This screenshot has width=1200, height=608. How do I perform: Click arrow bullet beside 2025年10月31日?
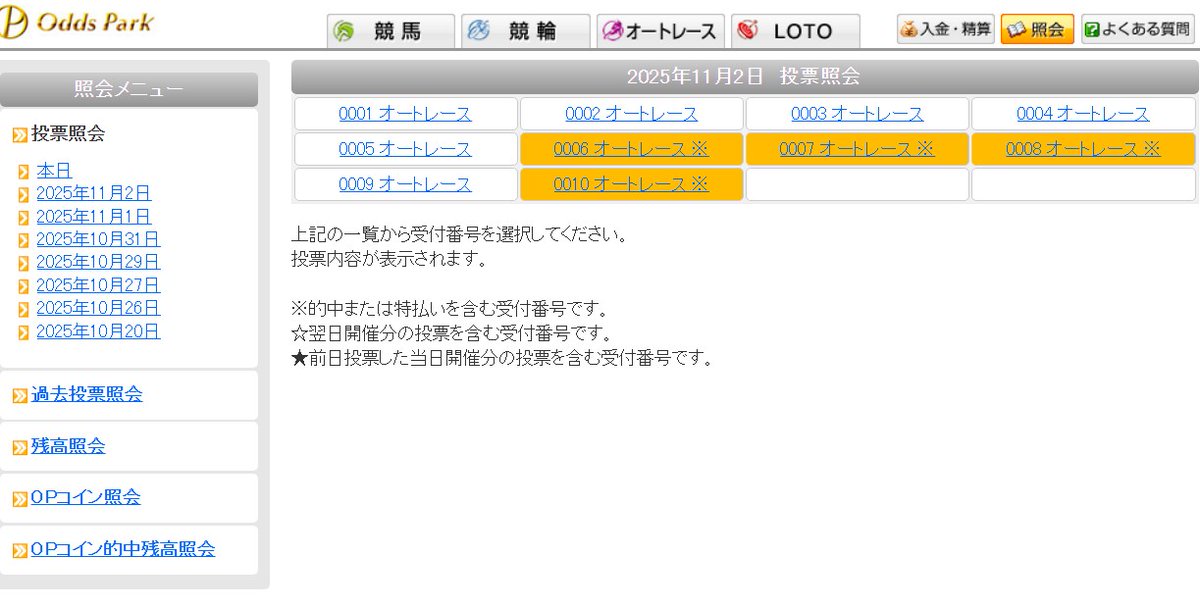tap(24, 240)
